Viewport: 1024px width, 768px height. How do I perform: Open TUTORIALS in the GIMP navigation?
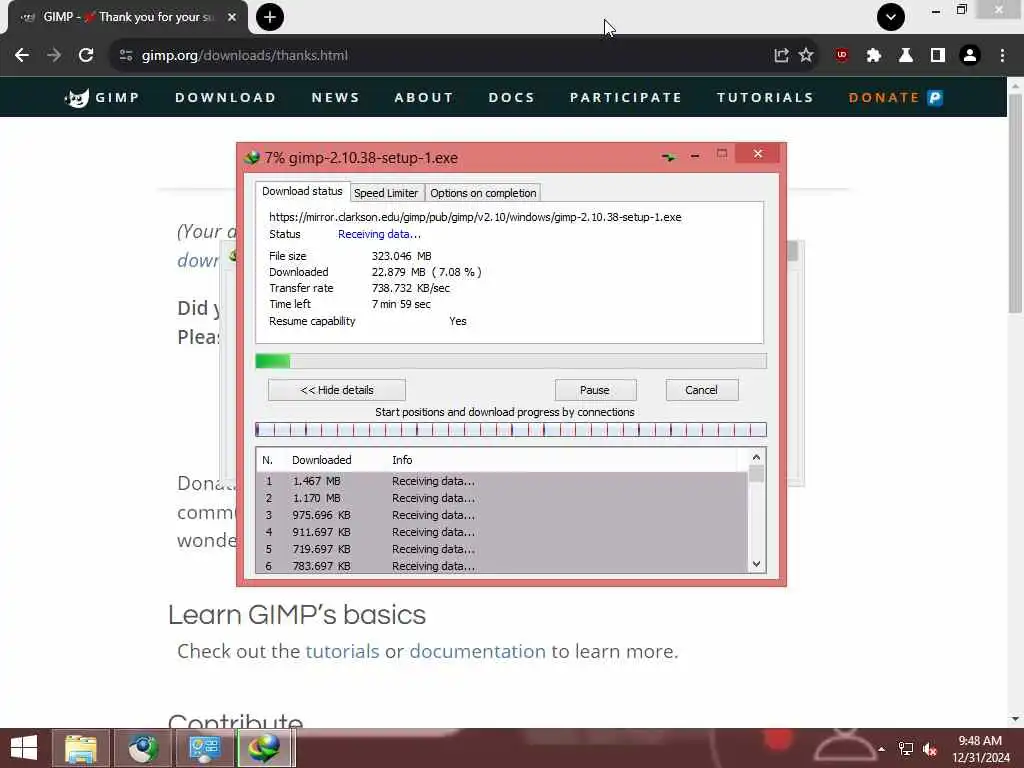point(765,98)
